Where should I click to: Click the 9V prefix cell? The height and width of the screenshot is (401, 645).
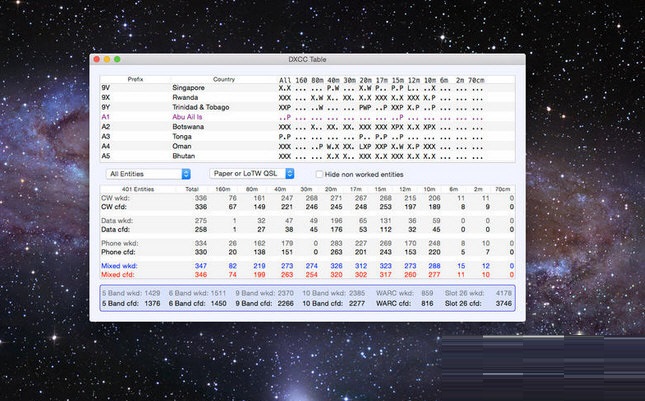[106, 88]
